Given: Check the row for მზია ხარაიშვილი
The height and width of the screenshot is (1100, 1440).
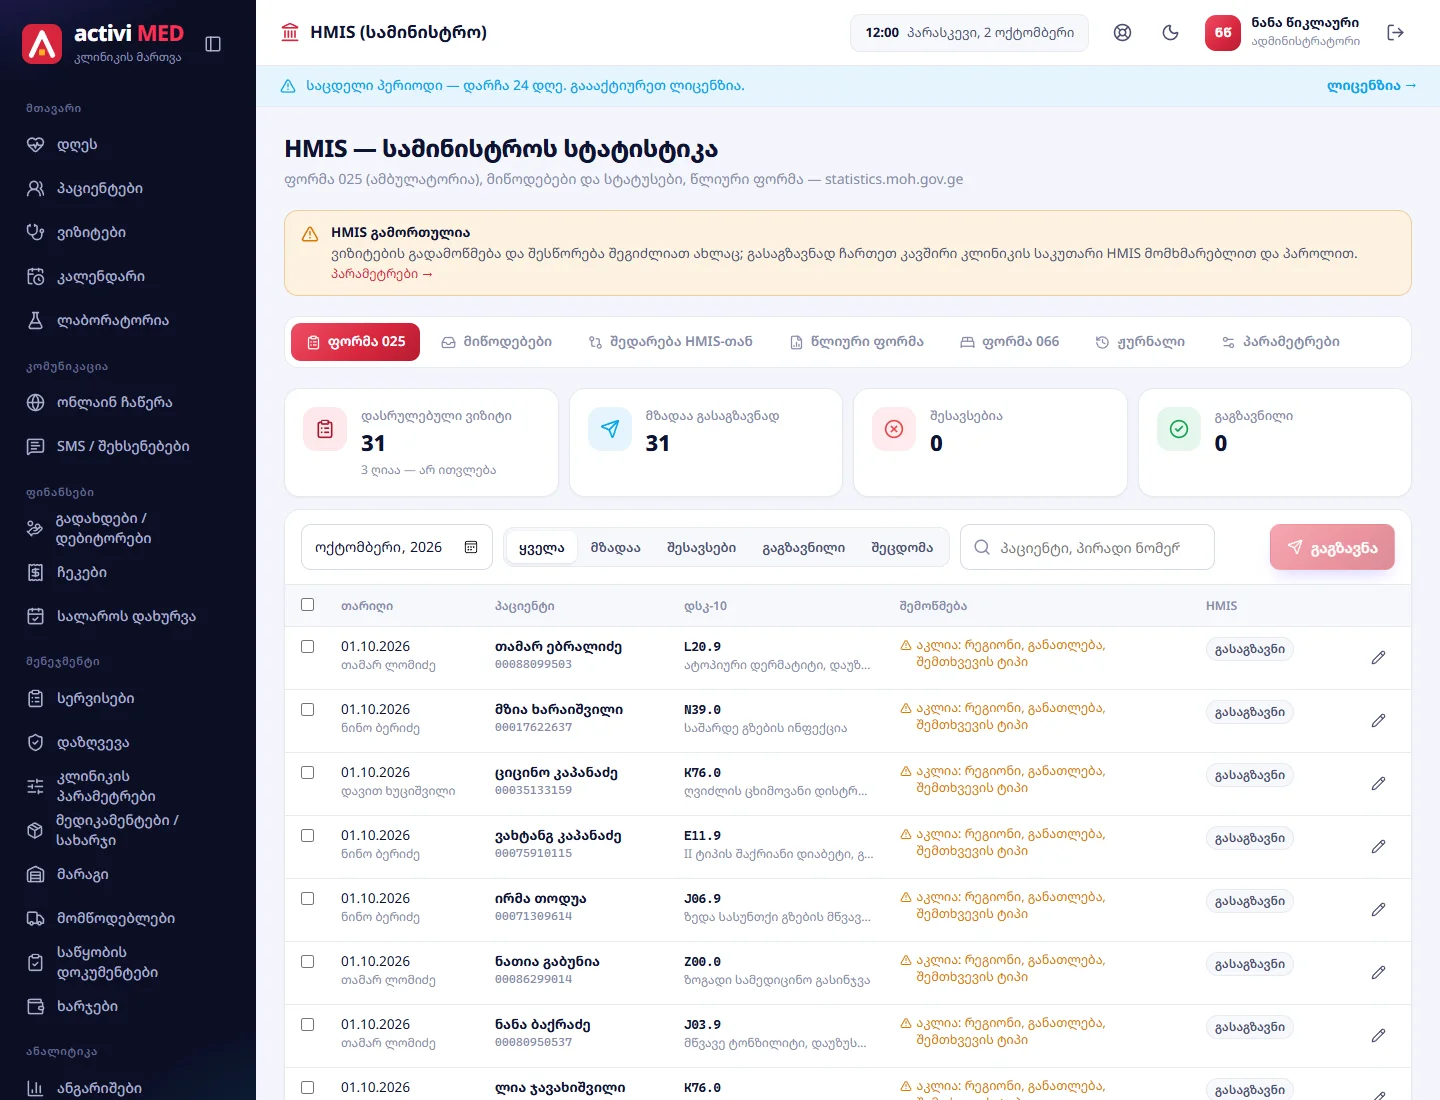Looking at the screenshot, I should [x=307, y=710].
